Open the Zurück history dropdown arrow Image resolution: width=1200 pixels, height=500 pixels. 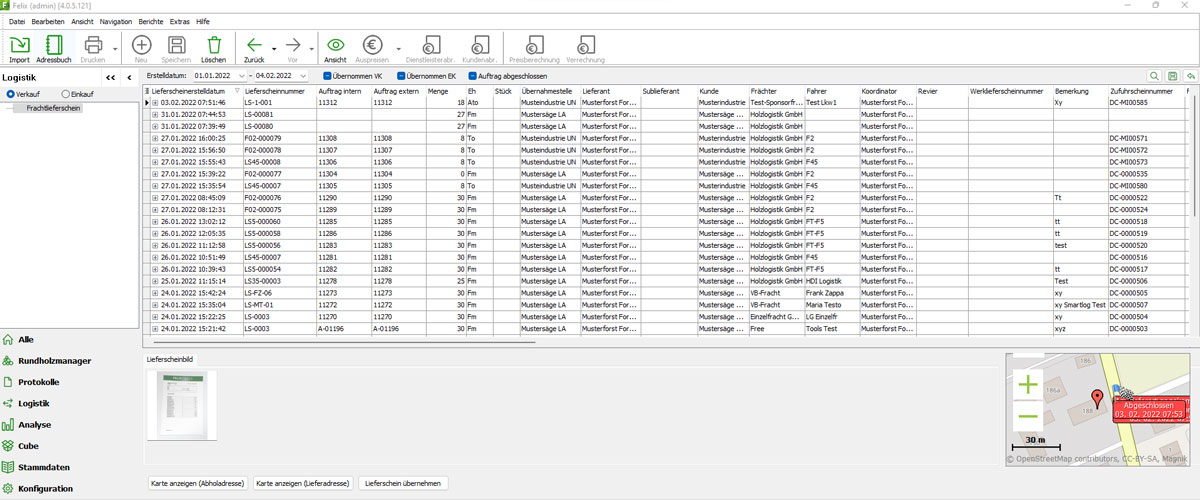click(273, 47)
